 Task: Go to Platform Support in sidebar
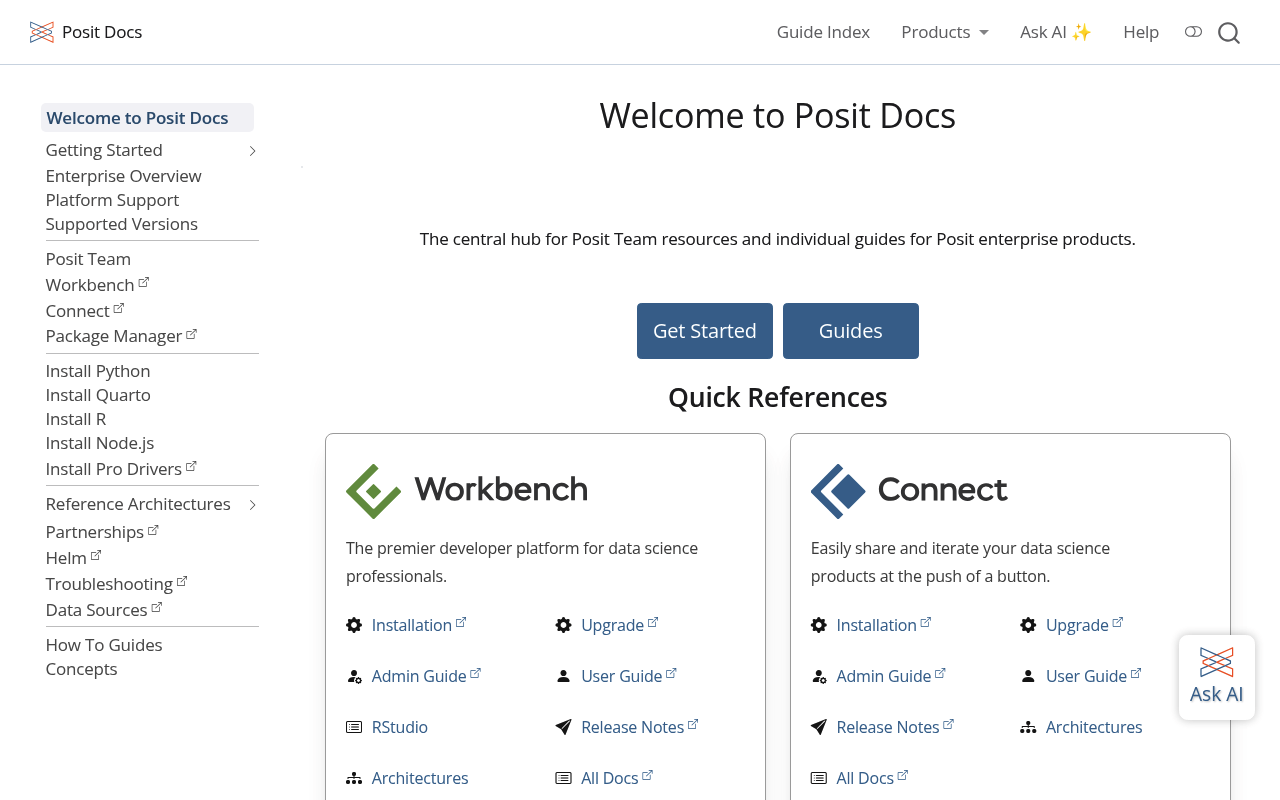112,200
